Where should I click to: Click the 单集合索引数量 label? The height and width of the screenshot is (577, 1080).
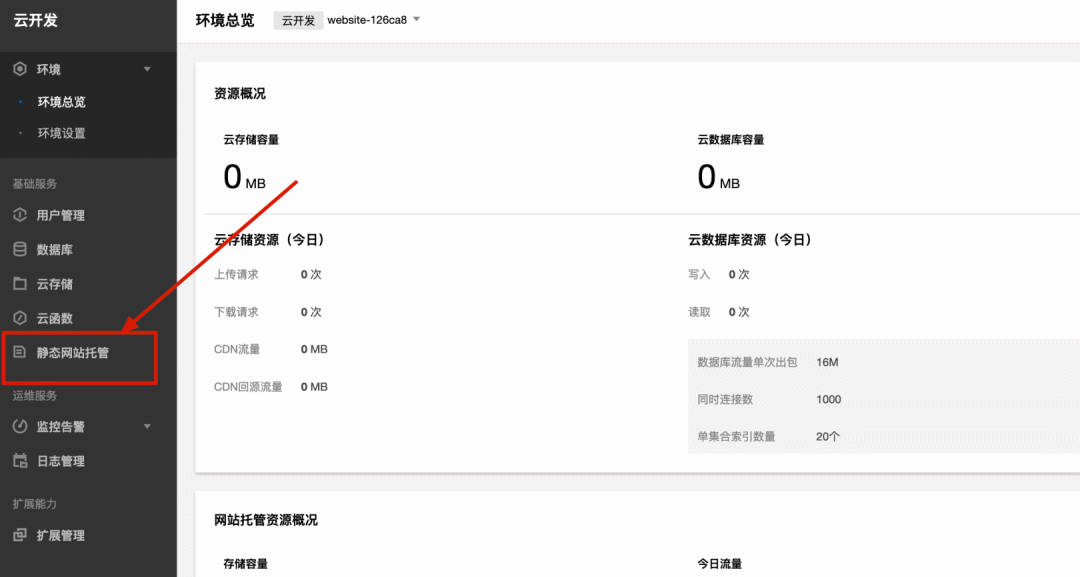736,437
